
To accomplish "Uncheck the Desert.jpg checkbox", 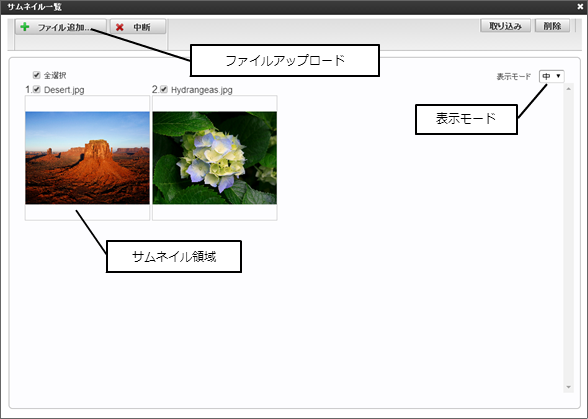I will tap(36, 89).
